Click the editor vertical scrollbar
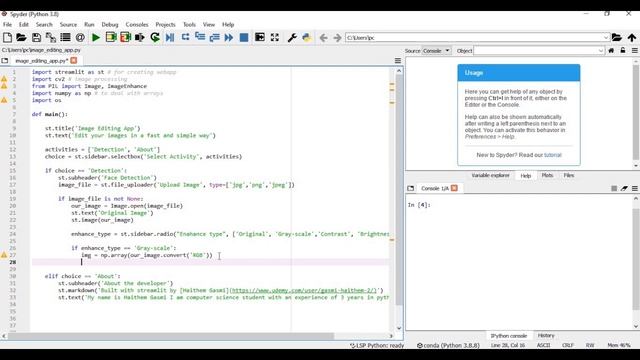640x360 pixels. tap(399, 190)
